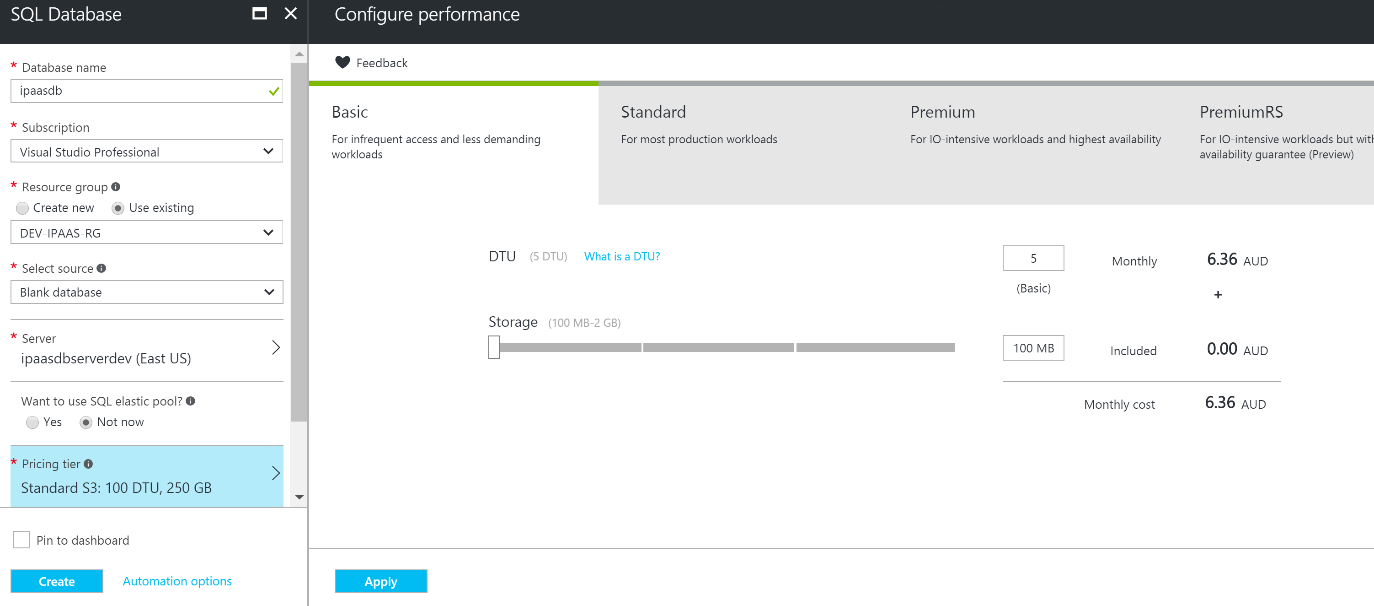Click the Feedback heart icon
1374x606 pixels.
tap(342, 63)
